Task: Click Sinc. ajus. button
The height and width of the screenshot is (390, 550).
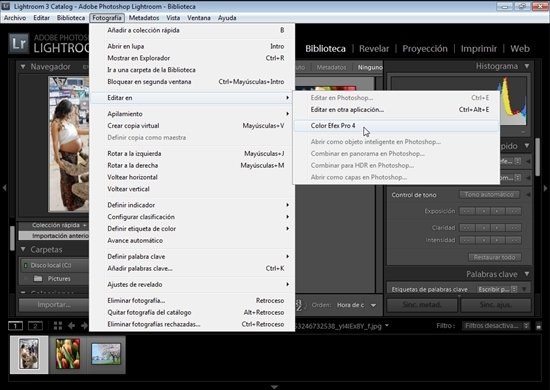Action: [496, 305]
